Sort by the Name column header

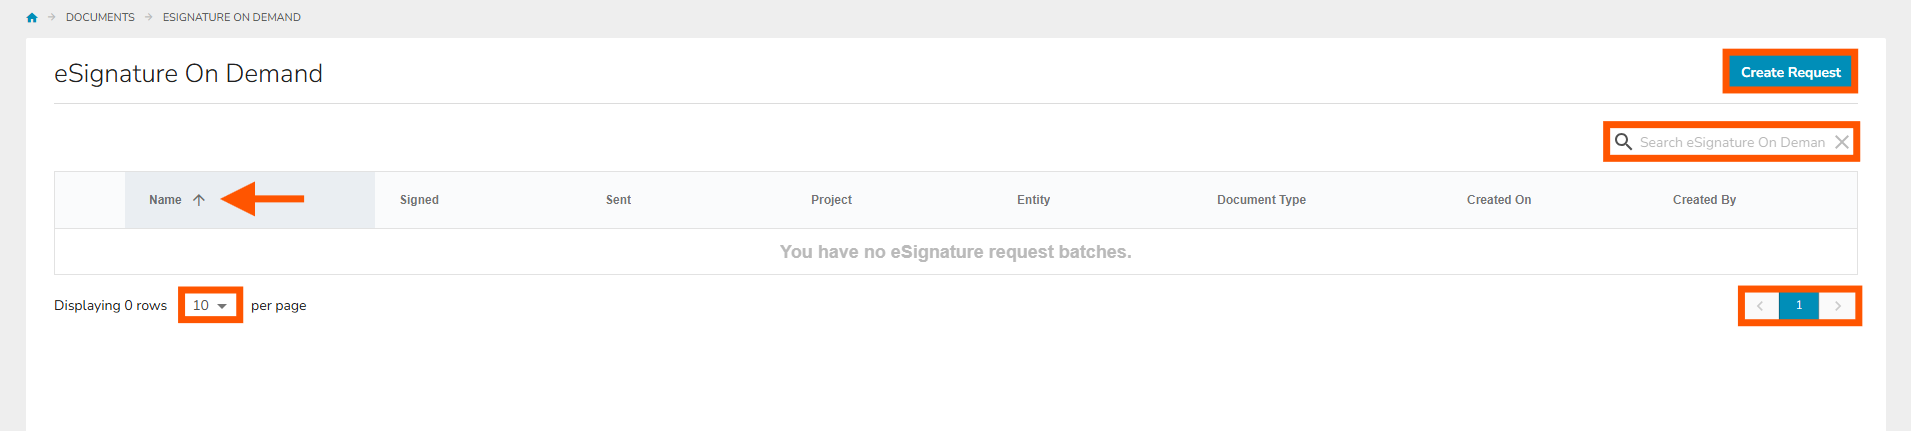pyautogui.click(x=165, y=200)
